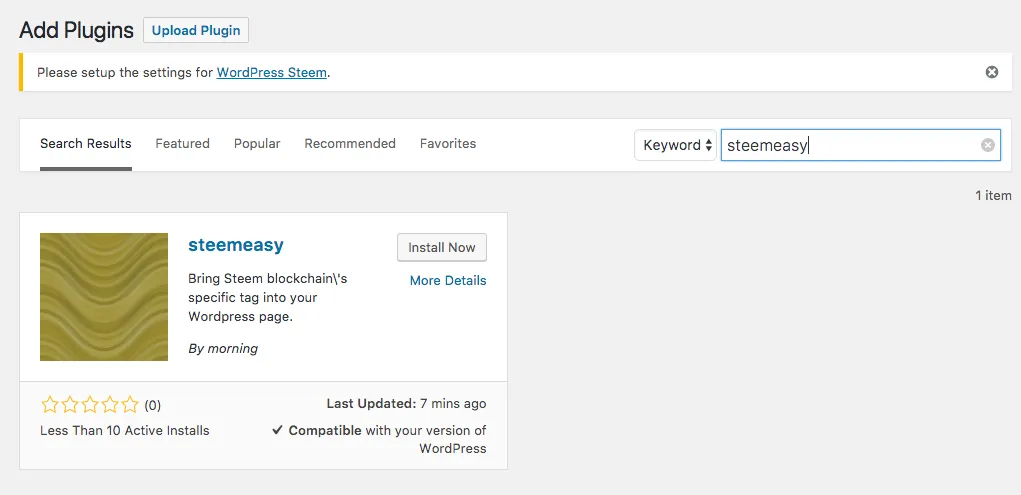Image resolution: width=1021 pixels, height=495 pixels.
Task: Focus the plugin search input field
Action: [850, 145]
